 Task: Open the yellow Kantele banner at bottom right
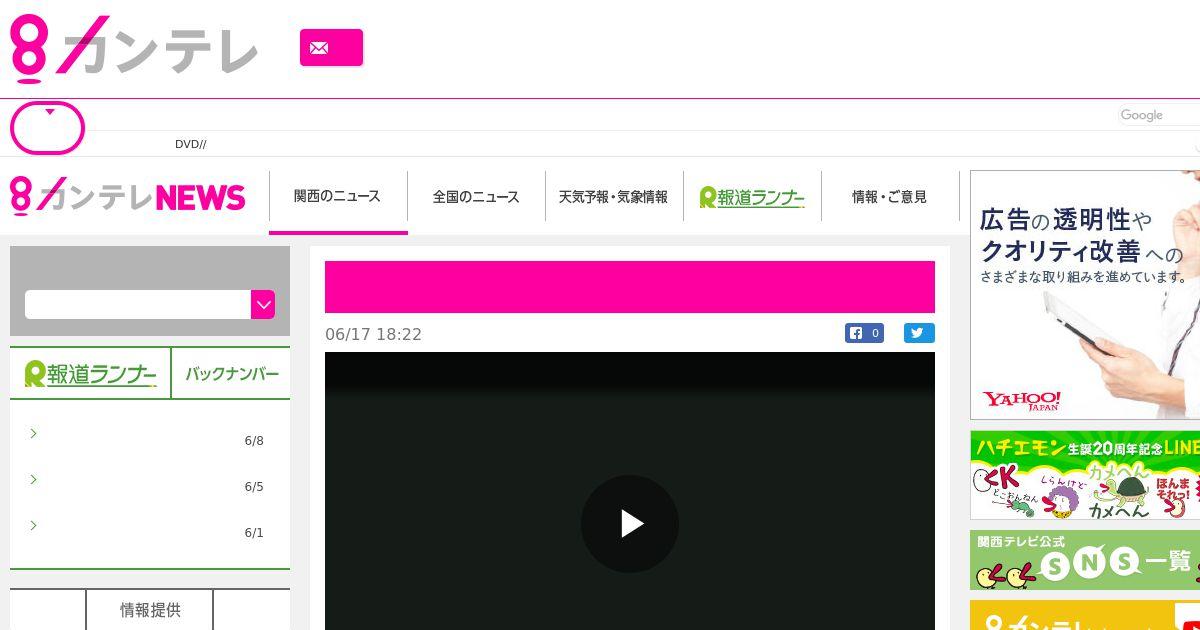[x=1085, y=615]
